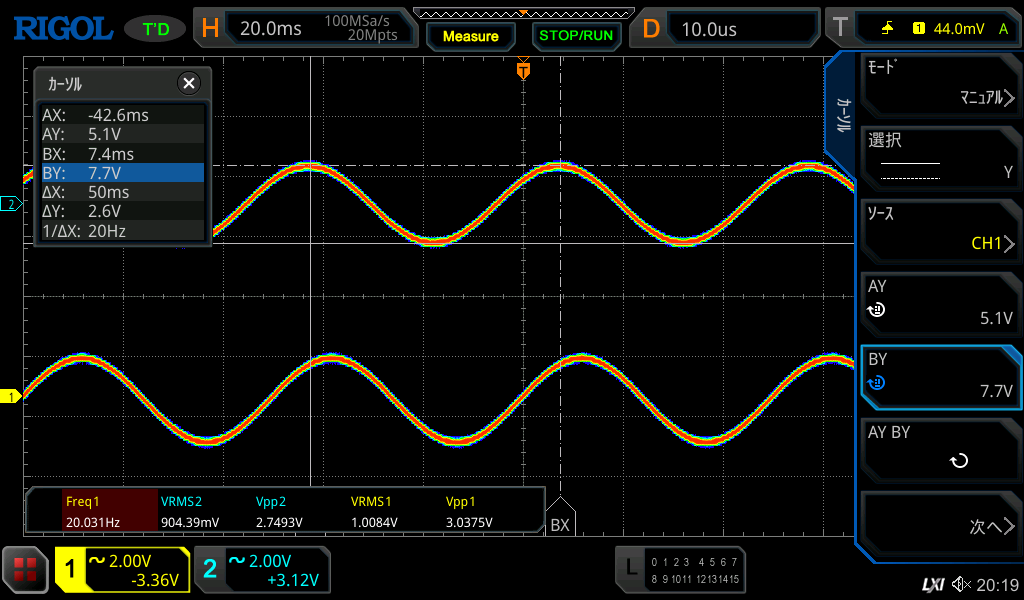The height and width of the screenshot is (600, 1024).
Task: Click the AY BY rotate icon
Action: pyautogui.click(x=958, y=461)
